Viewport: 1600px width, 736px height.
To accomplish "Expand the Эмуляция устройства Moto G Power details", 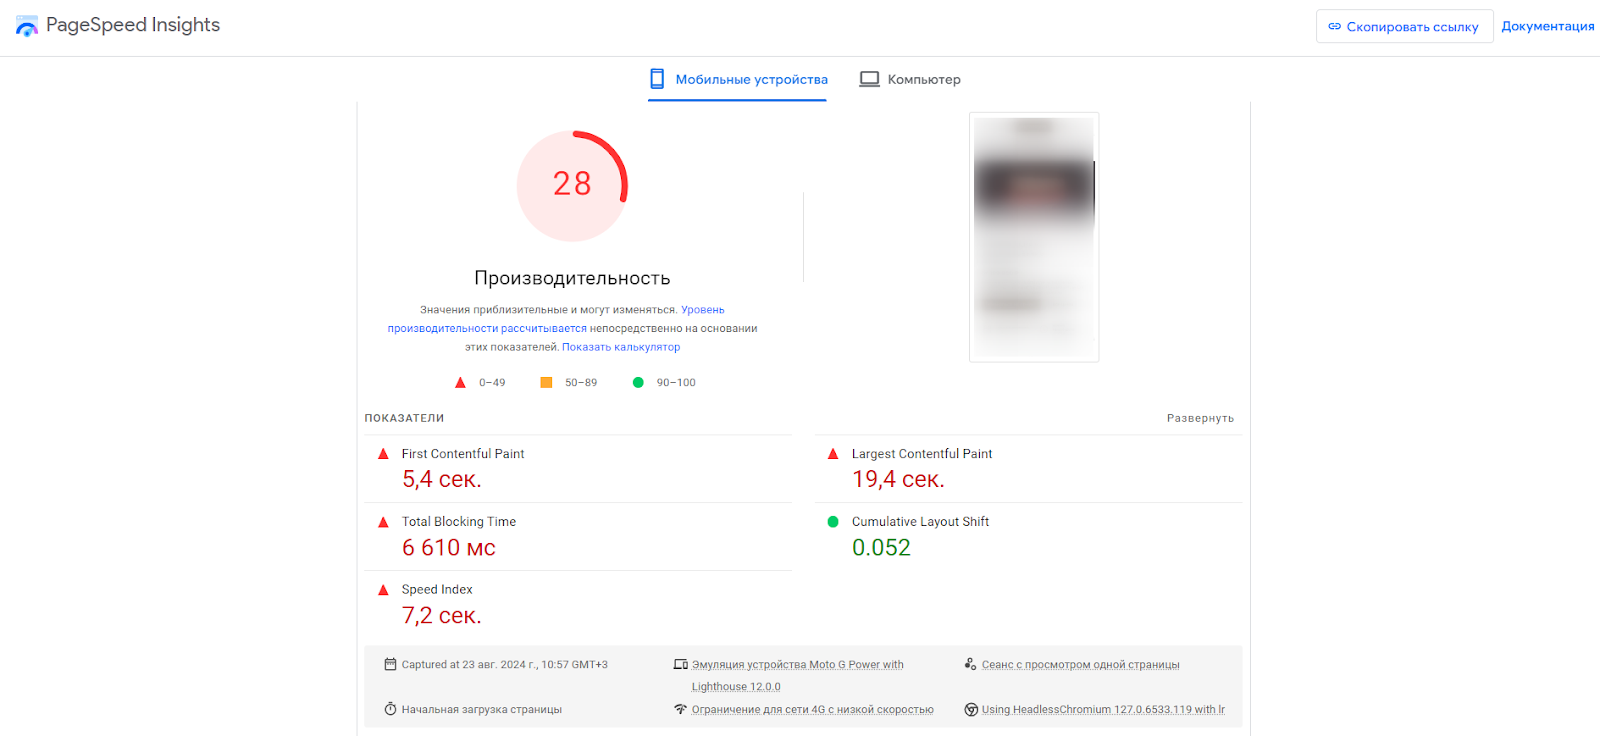I will (797, 665).
